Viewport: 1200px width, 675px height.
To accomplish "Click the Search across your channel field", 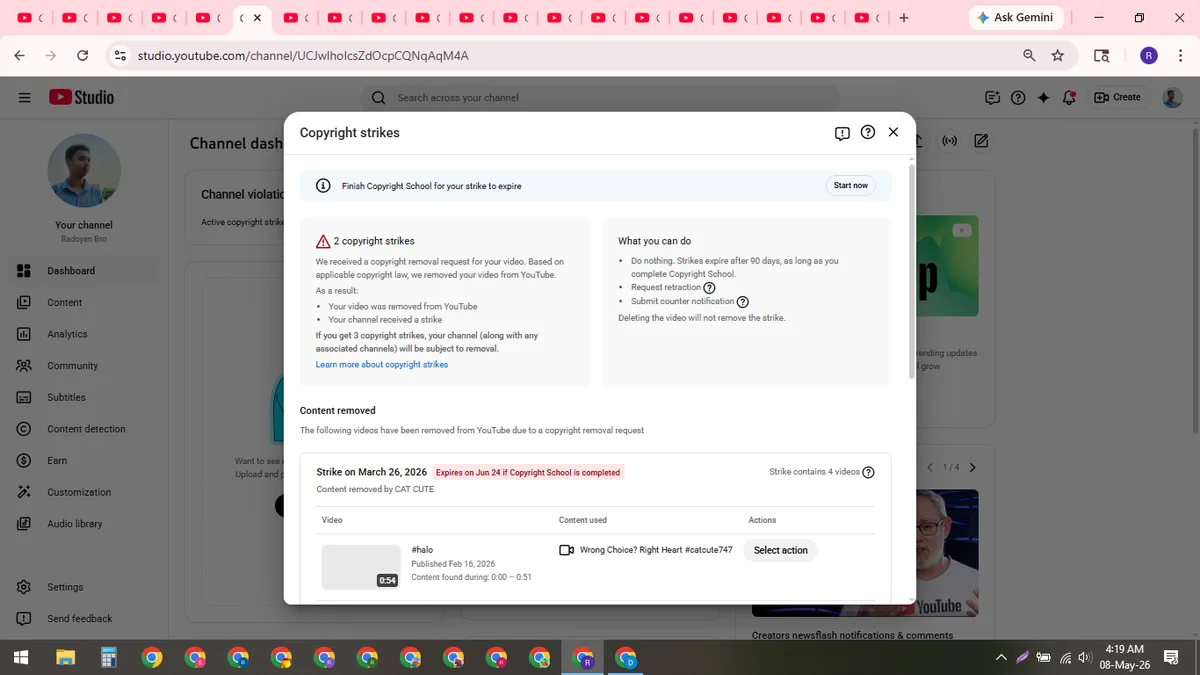I will coord(600,98).
